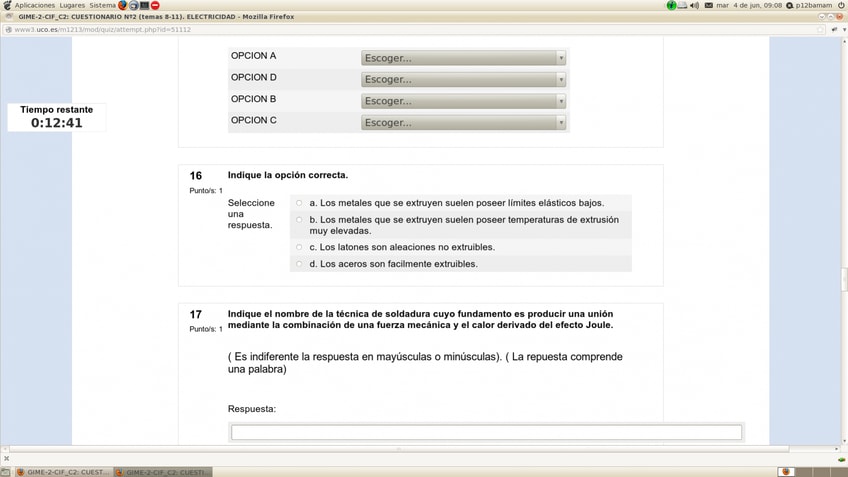
Task: Open the terminal icon in top panel
Action: point(144,5)
